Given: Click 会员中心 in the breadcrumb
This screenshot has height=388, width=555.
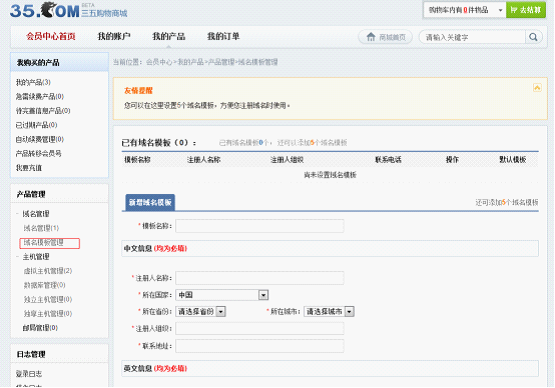Looking at the screenshot, I should point(159,62).
